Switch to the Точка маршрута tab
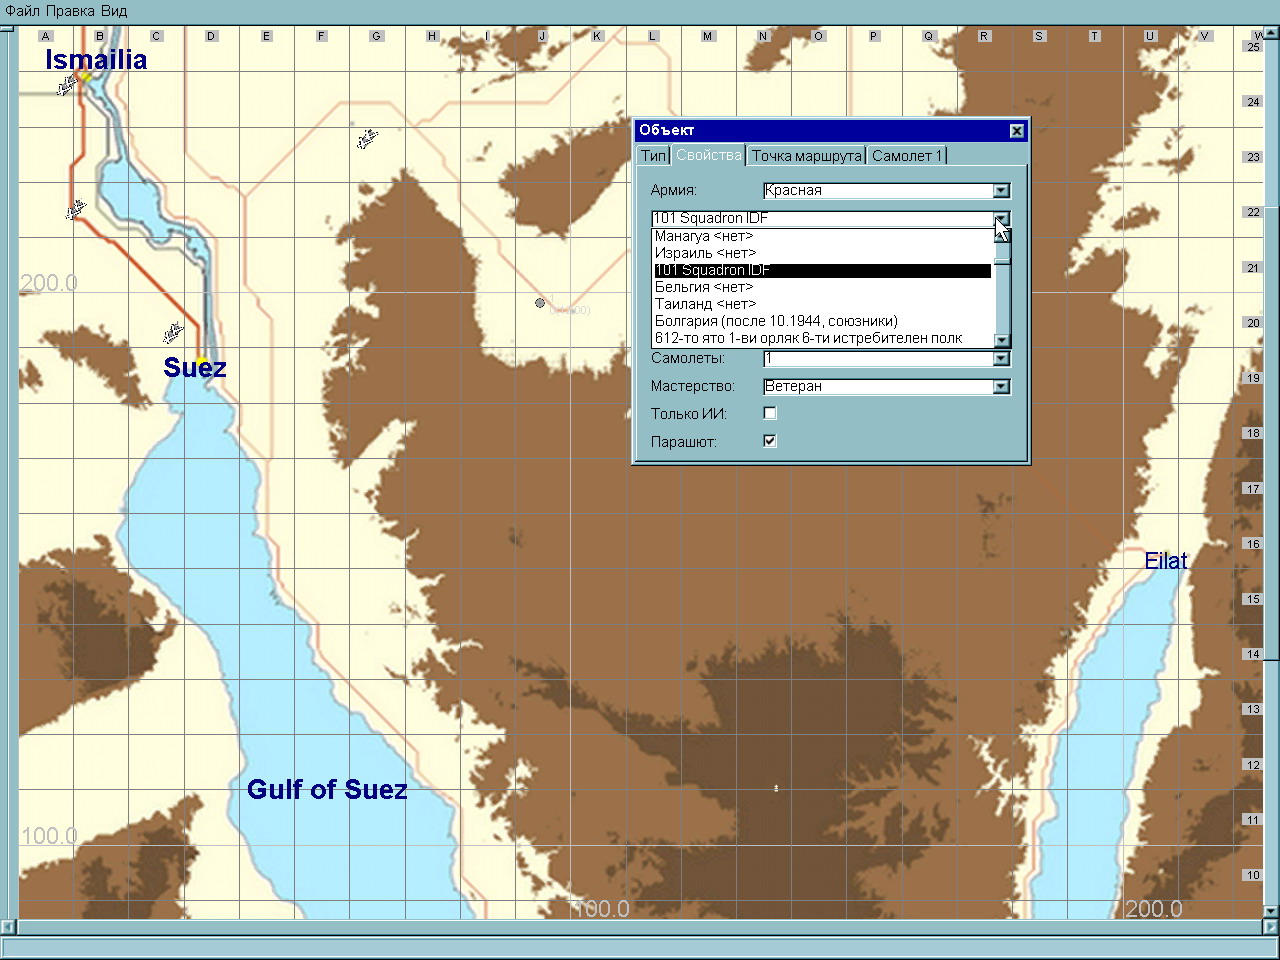1280x960 pixels. click(x=806, y=155)
